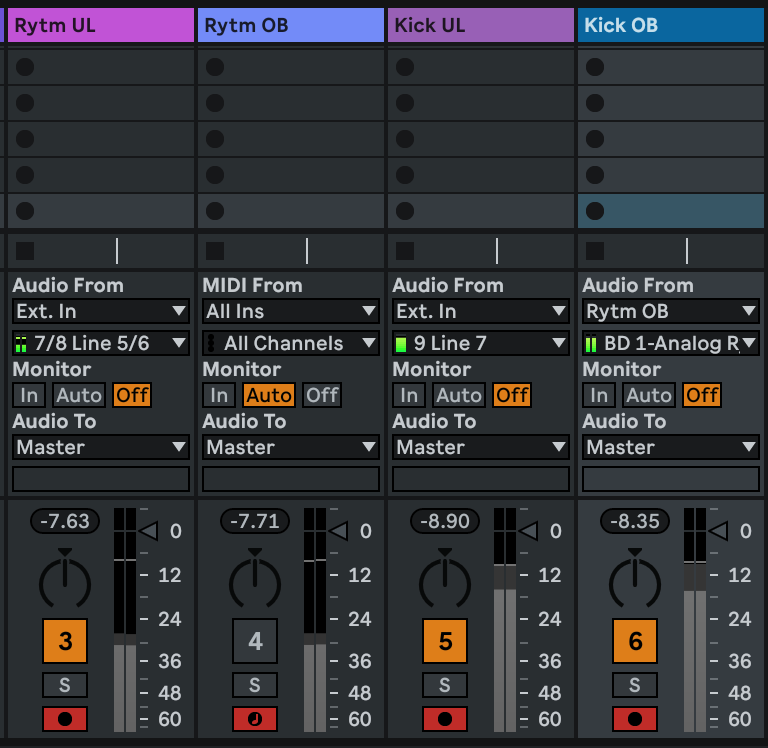
Task: Stop clips on the Rytm OB track
Action: [215, 251]
